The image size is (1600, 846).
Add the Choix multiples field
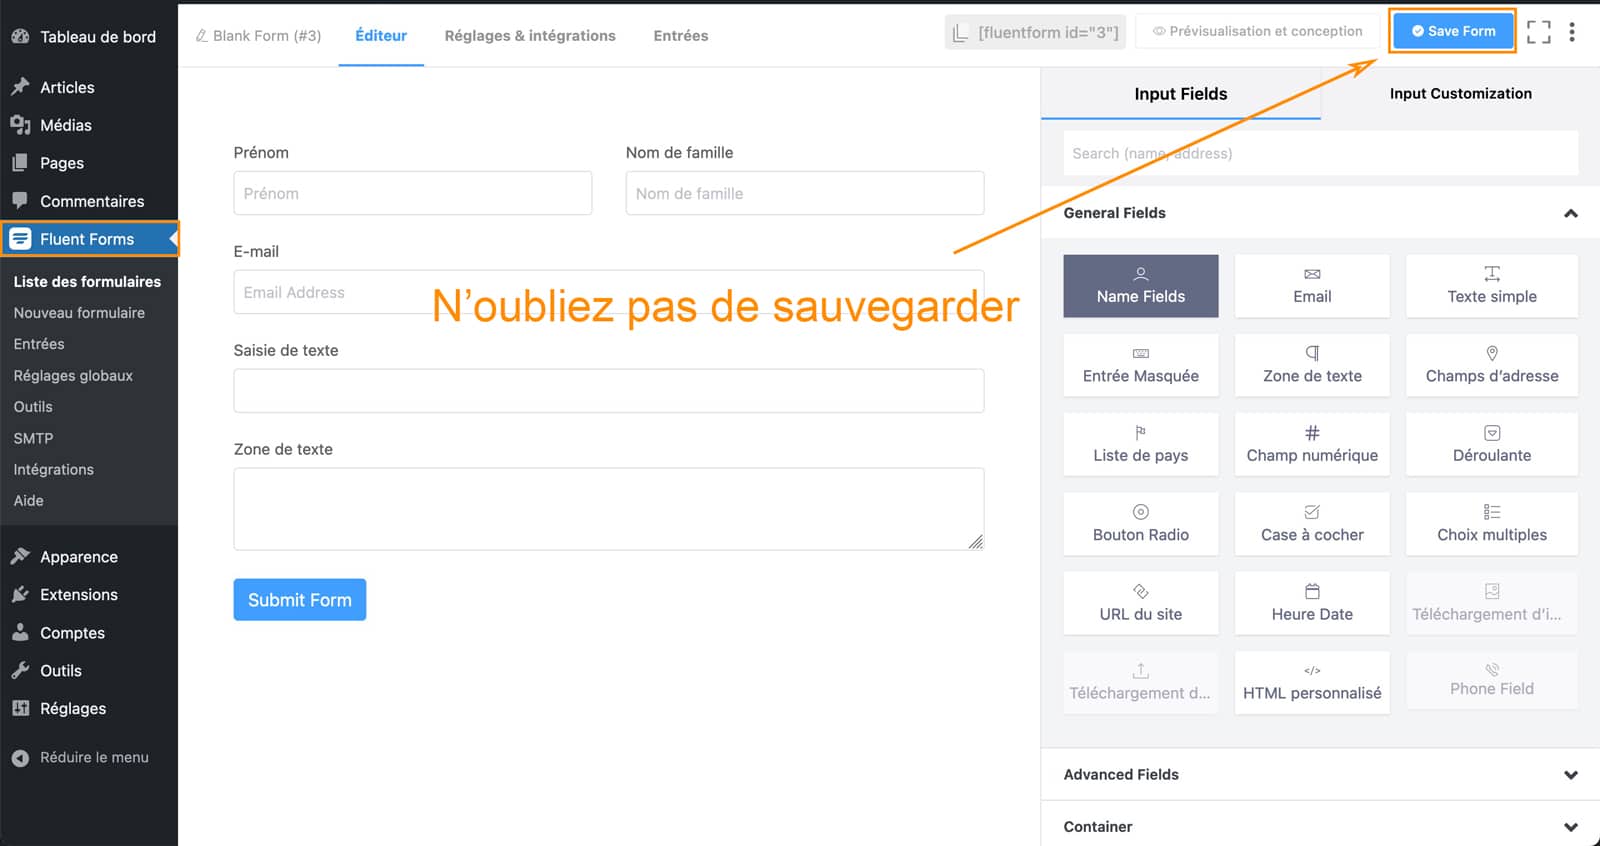[1491, 523]
